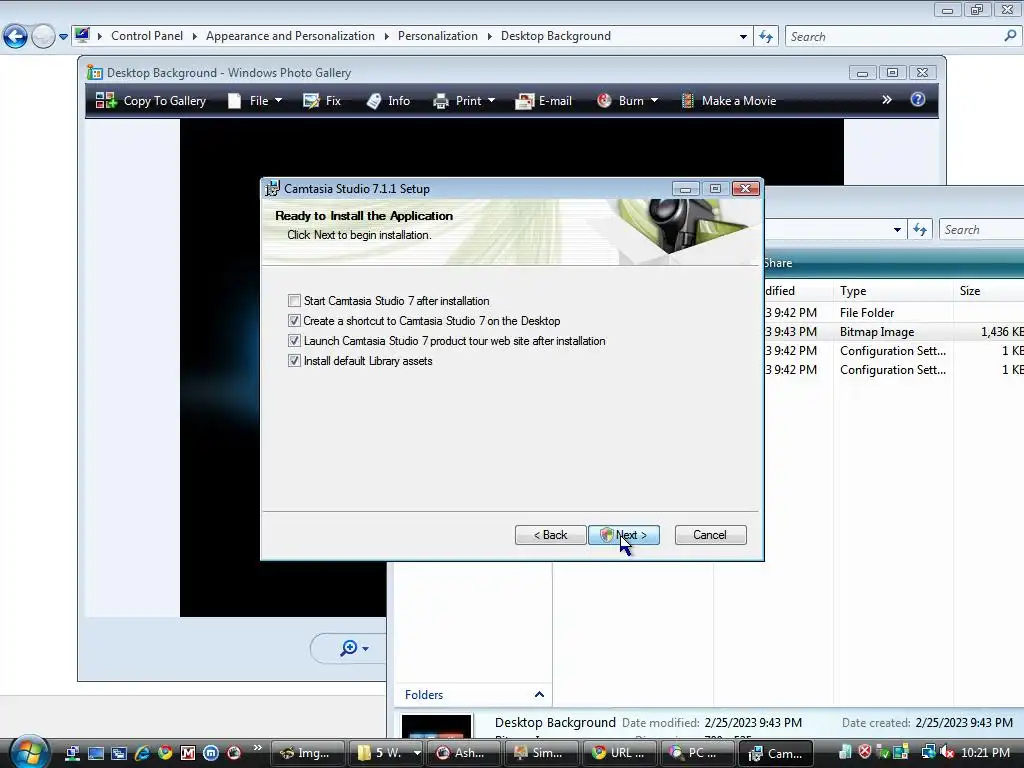This screenshot has width=1024, height=768.
Task: Click the blue circle m quick launch icon
Action: coord(210,753)
